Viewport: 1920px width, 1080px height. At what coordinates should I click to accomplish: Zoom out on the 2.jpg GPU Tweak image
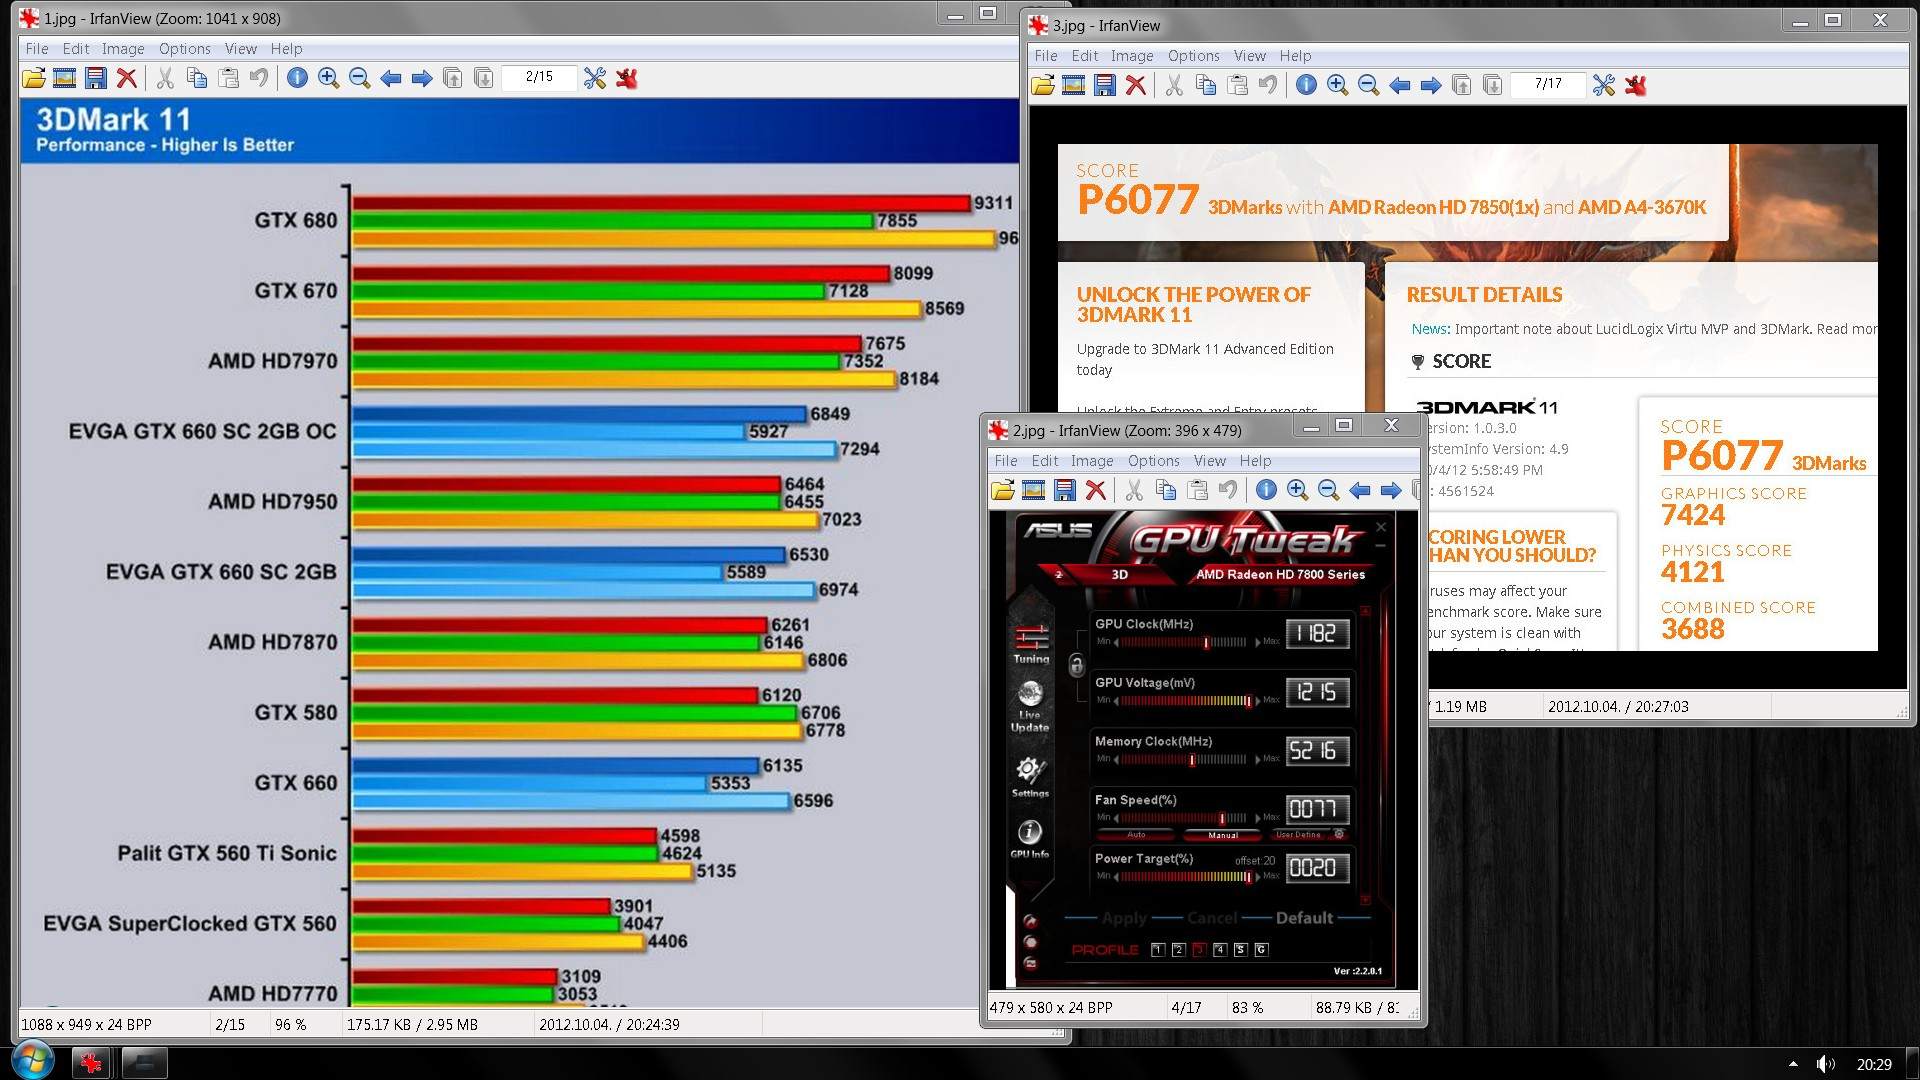[x=1328, y=490]
